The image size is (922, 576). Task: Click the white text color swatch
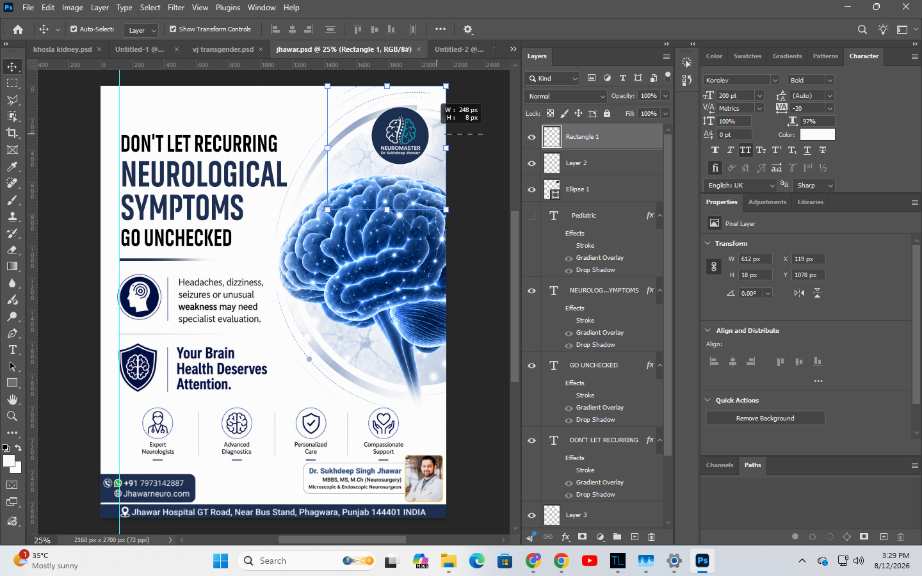[x=817, y=135]
